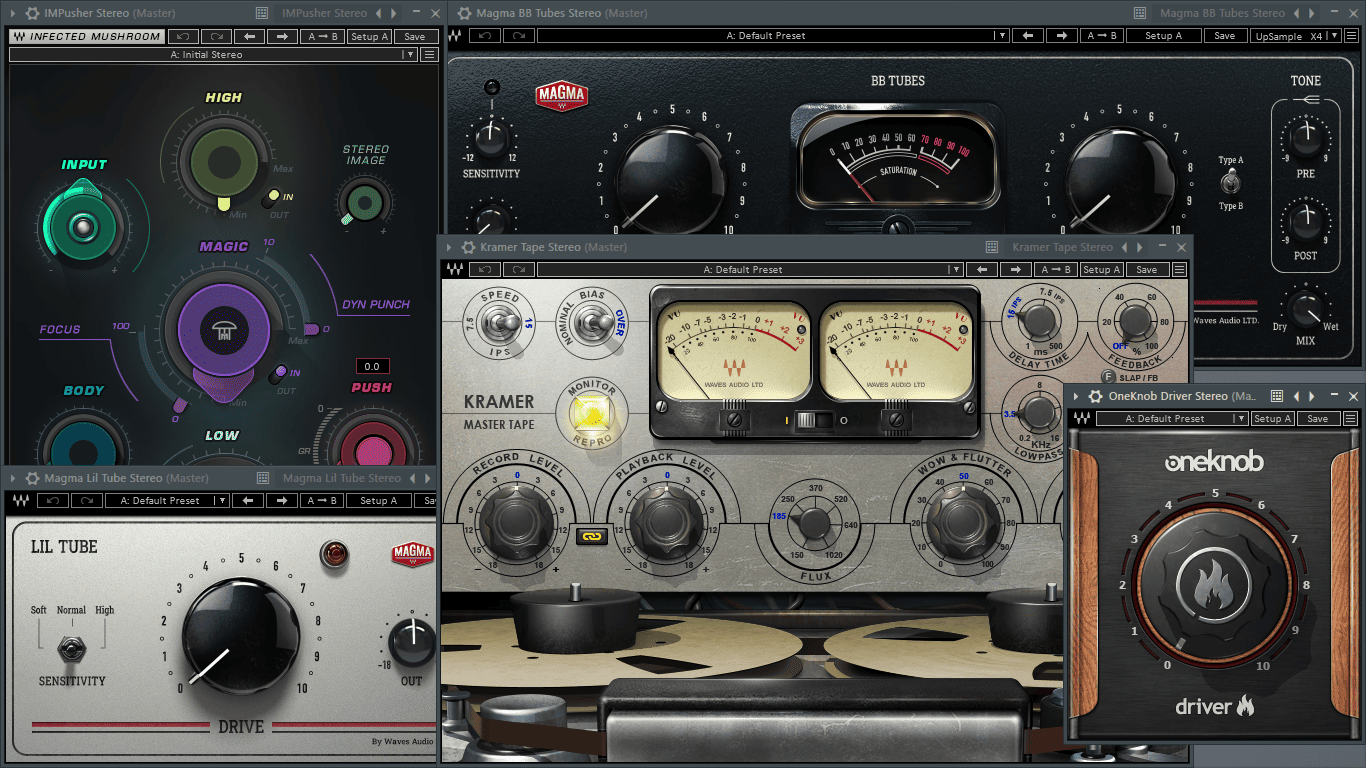Toggle Lil Tube Sensitivity switch

71,648
